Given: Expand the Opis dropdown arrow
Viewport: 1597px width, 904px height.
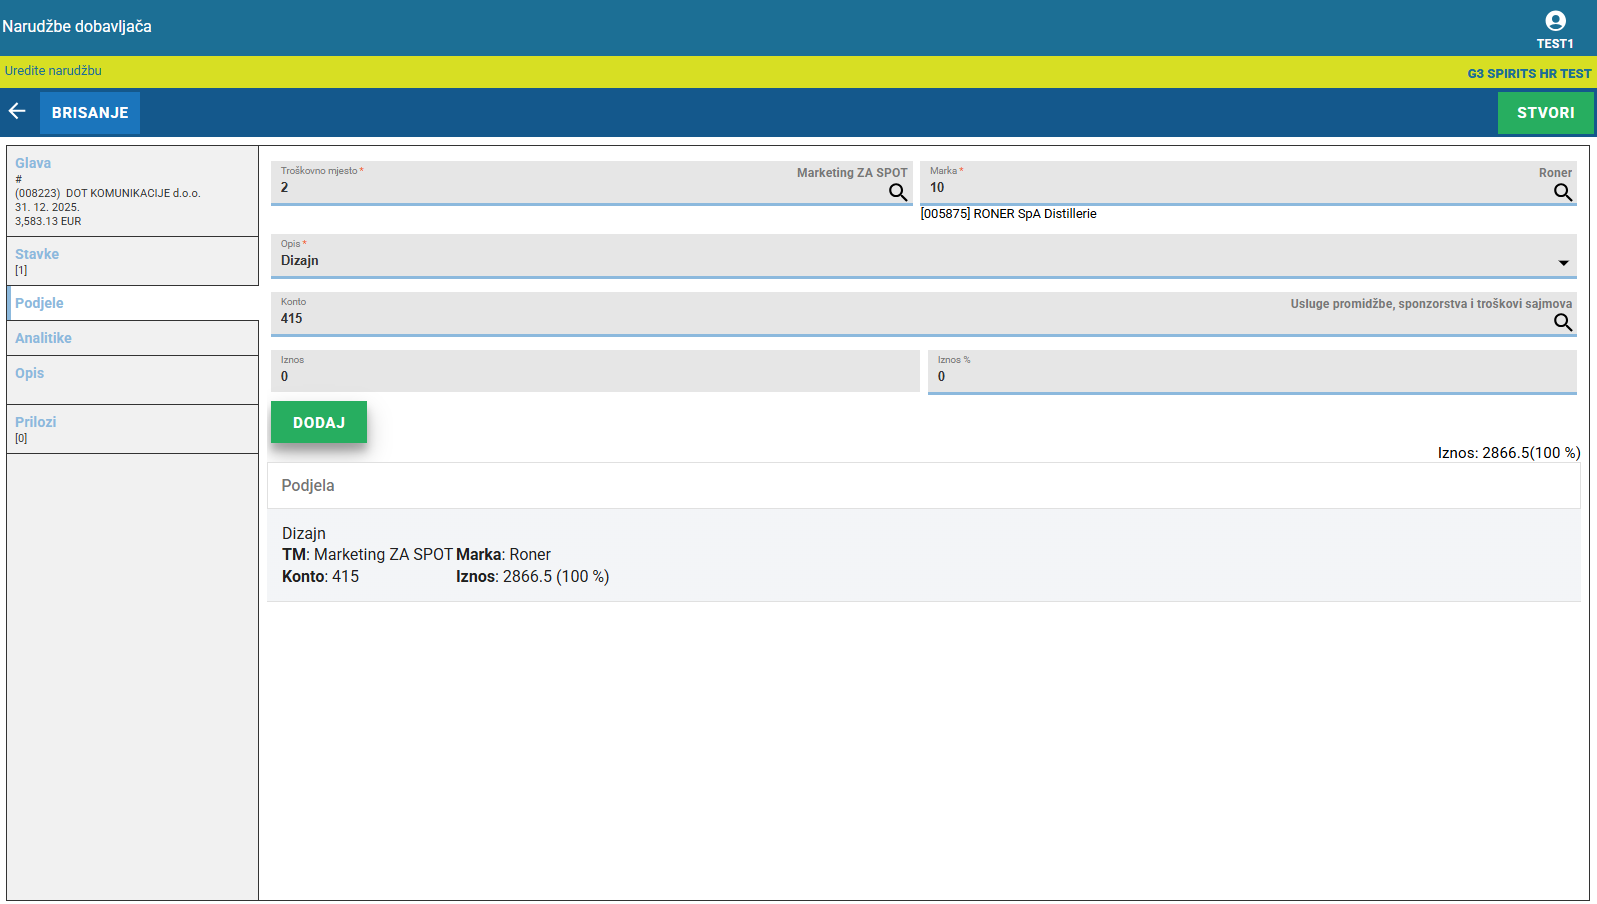Looking at the screenshot, I should [x=1563, y=263].
